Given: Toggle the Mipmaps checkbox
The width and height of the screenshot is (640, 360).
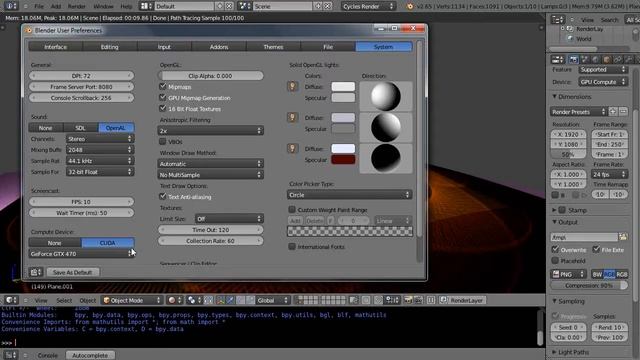Looking at the screenshot, I should point(163,87).
